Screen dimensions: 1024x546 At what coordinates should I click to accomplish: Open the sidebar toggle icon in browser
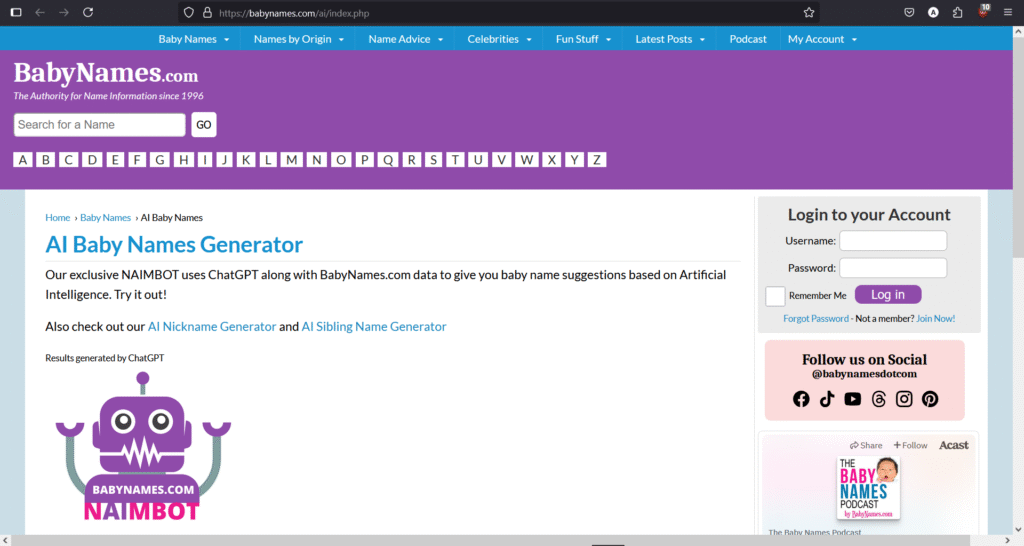pos(16,12)
